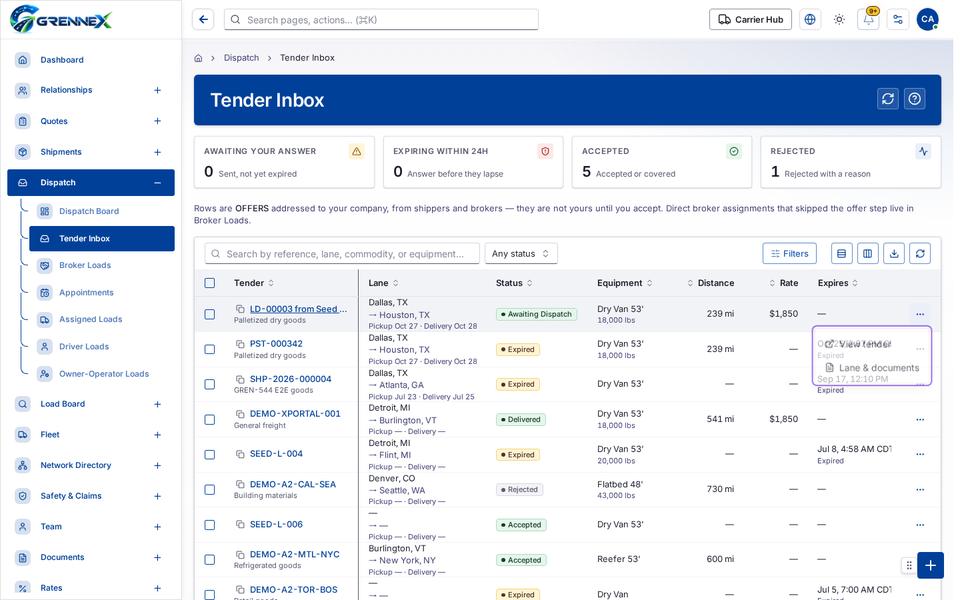This screenshot has height=600, width=960.
Task: Select Lane & documents menu entry
Action: pos(872,368)
